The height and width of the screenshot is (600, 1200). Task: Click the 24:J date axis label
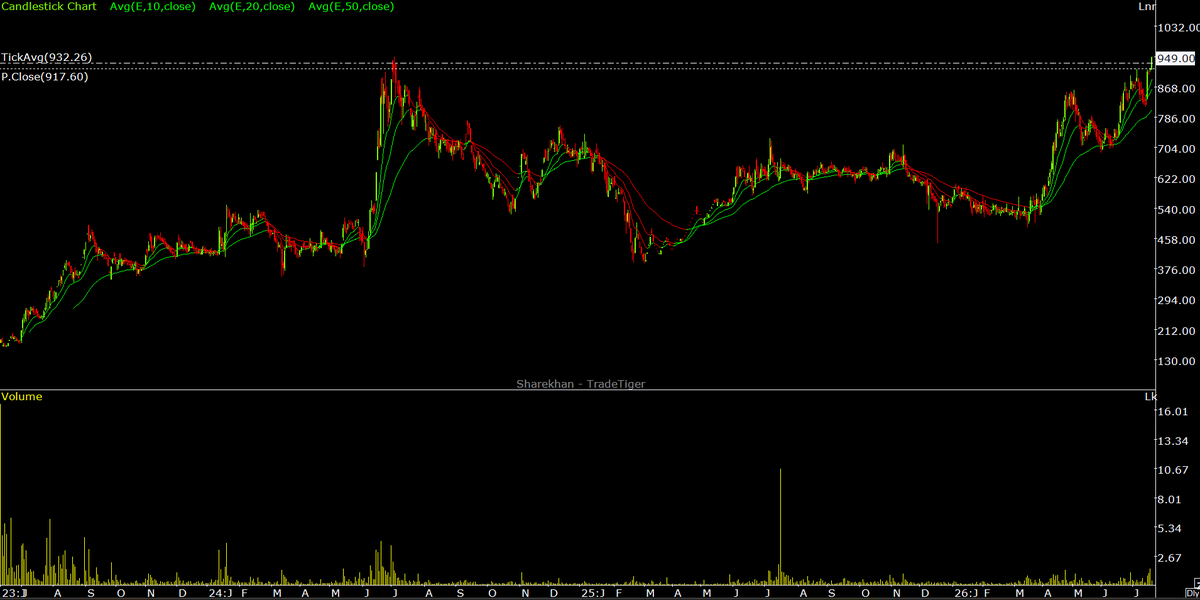tap(221, 593)
